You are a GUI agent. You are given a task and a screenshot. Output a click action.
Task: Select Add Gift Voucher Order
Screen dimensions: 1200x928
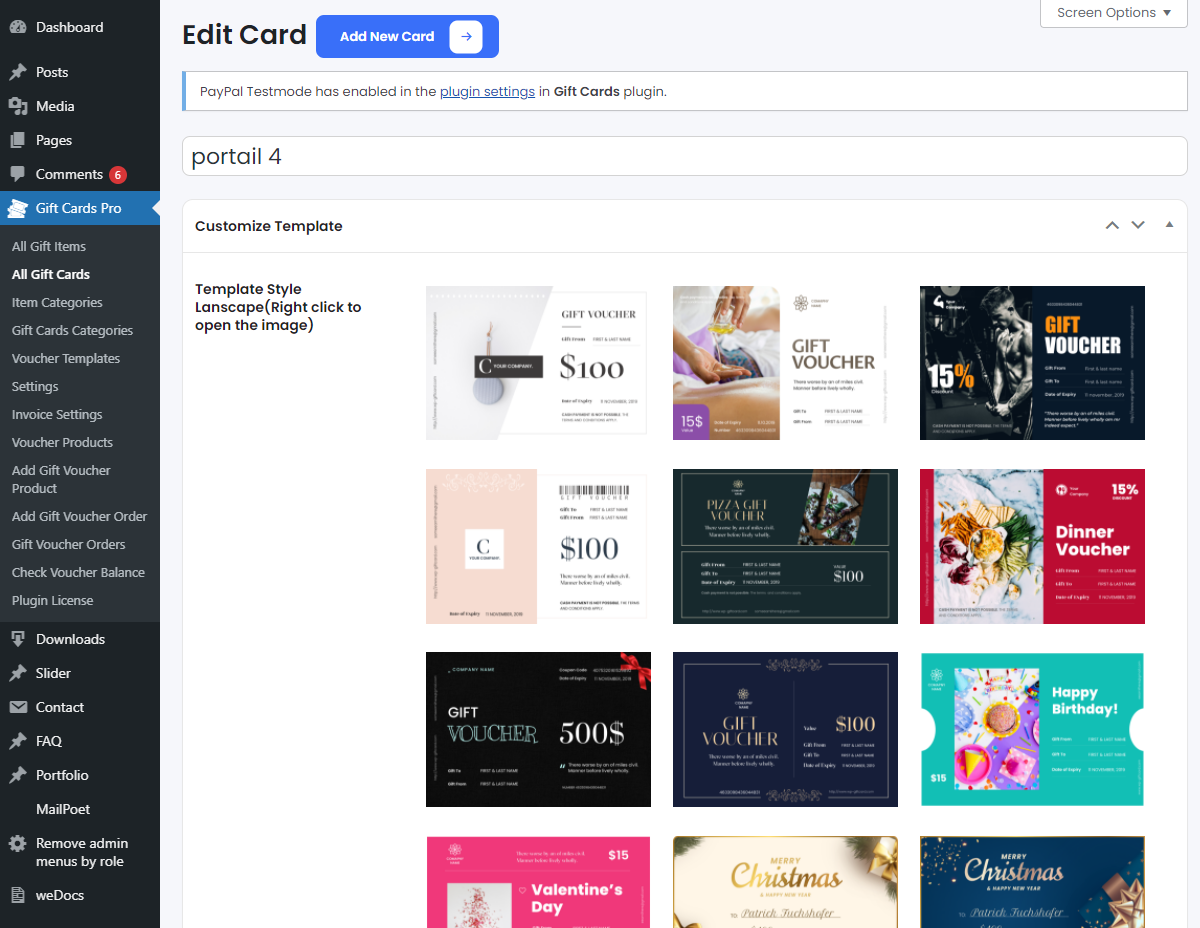(x=79, y=516)
